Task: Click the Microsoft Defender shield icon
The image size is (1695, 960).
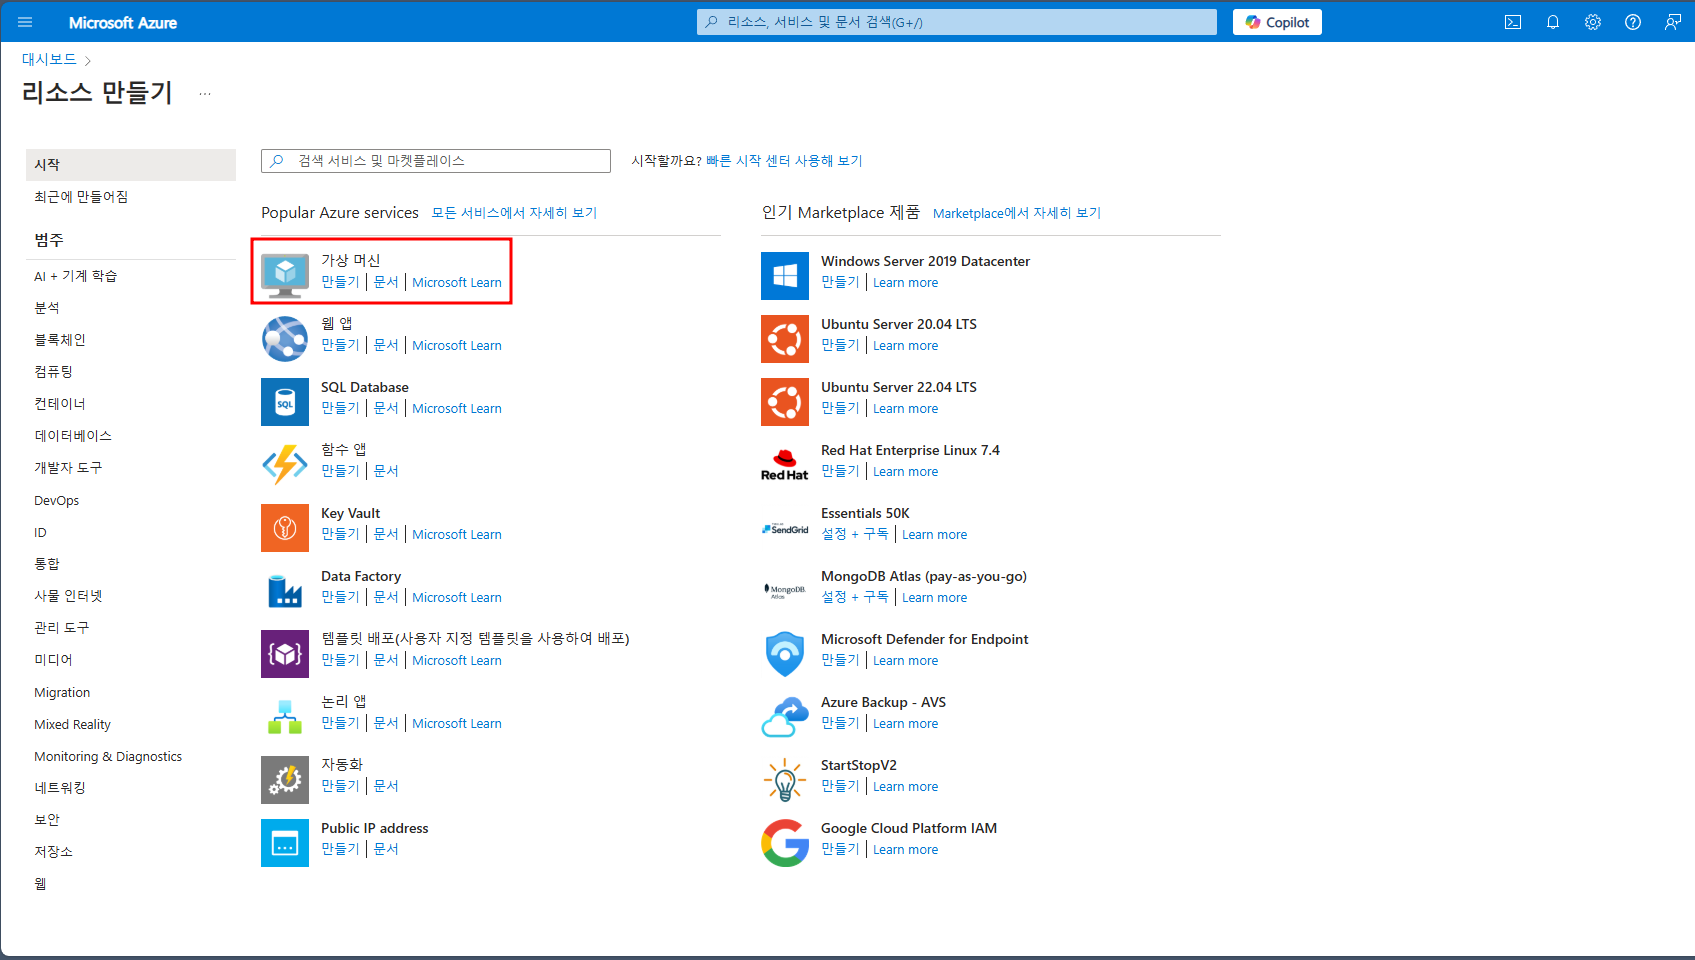Action: 785,654
